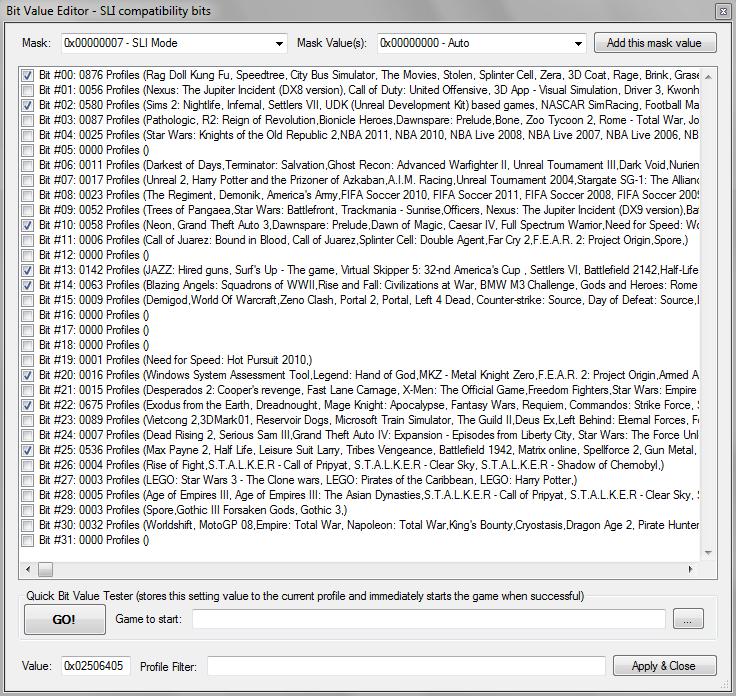The height and width of the screenshot is (696, 736).
Task: Check Bit #19 Need for Speed checkbox
Action: coord(28,360)
